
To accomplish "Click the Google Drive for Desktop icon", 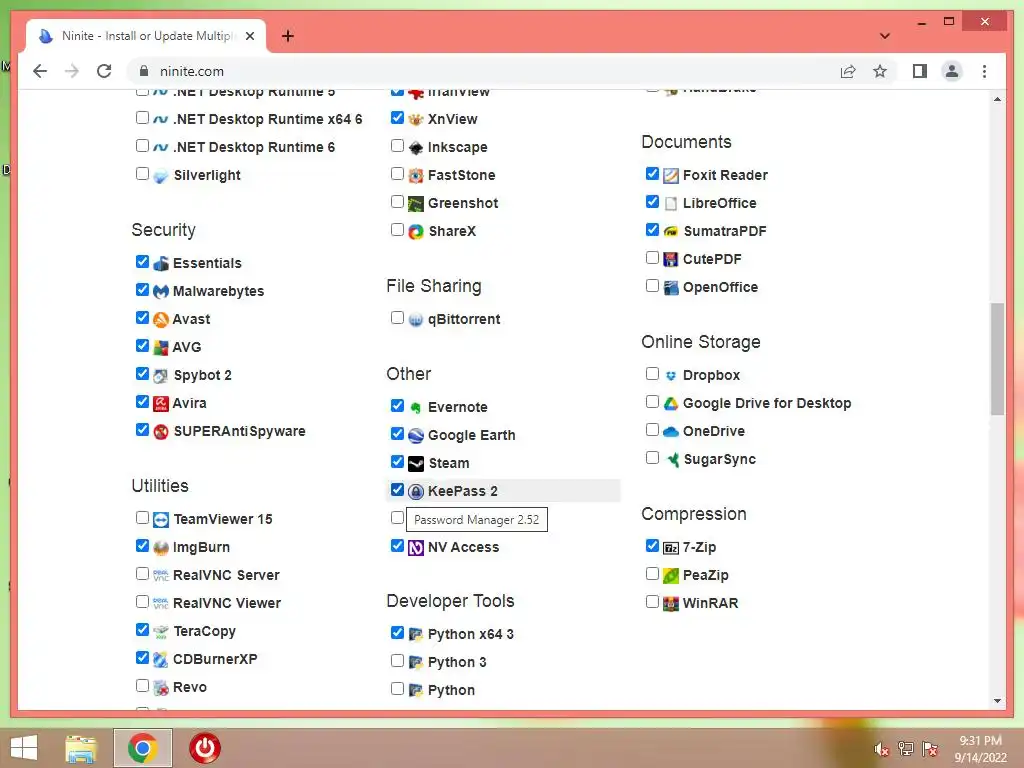I will click(671, 404).
